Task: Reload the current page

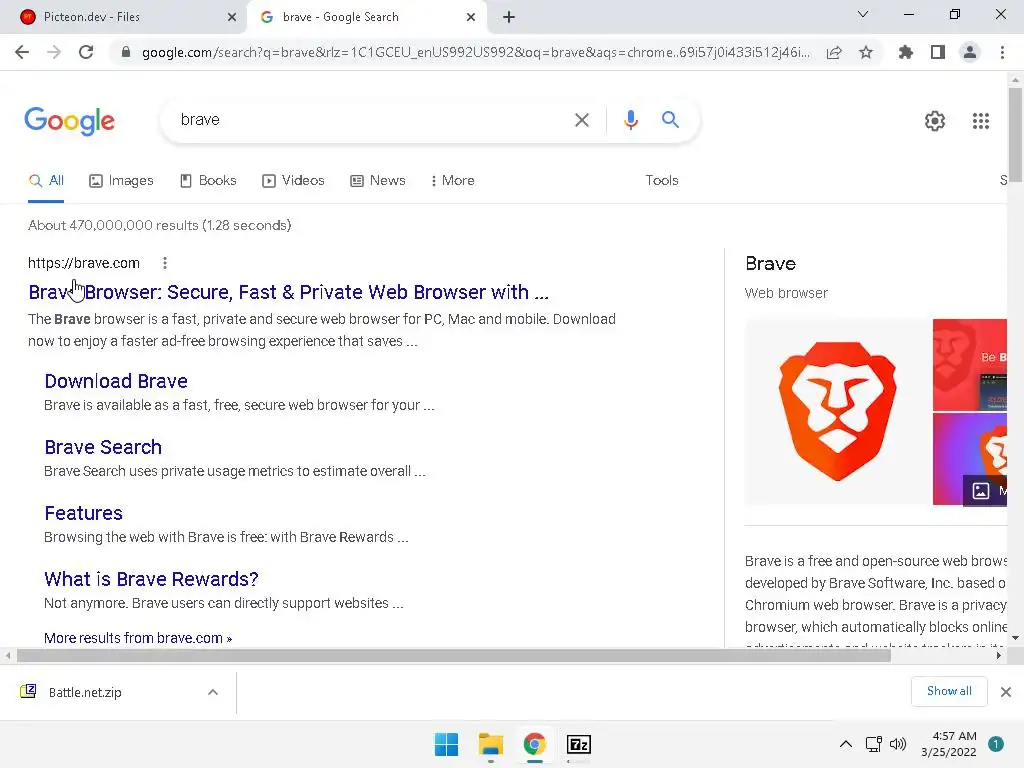Action: tap(86, 52)
